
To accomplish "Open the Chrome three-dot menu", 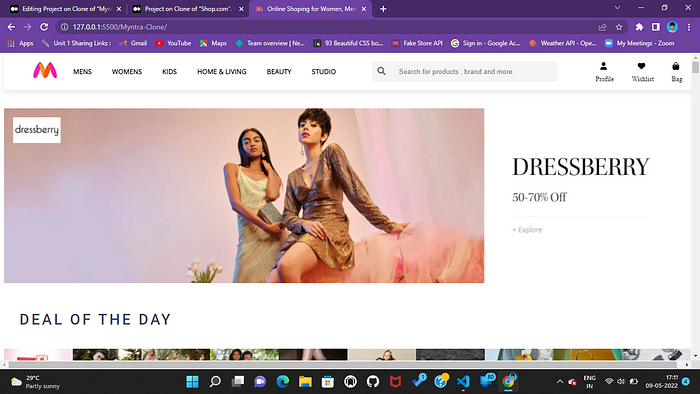I will tap(689, 27).
